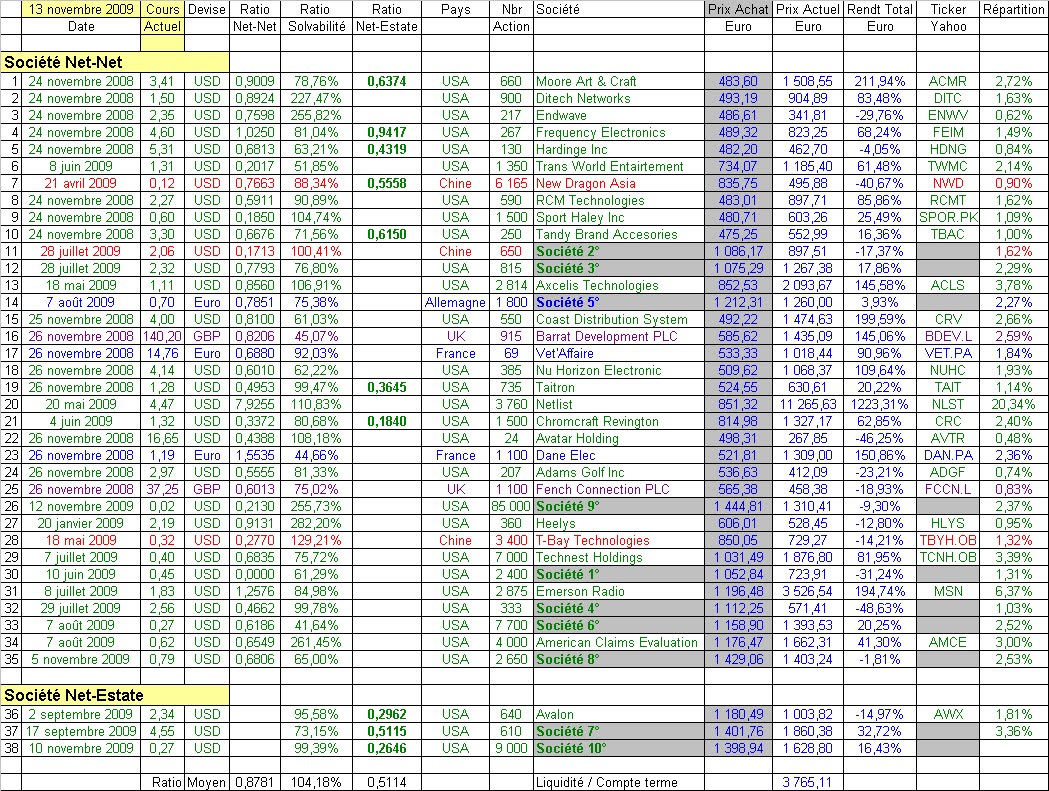Click the 'New Dragon Asia' cell
Image resolution: width=1049 pixels, height=791 pixels.
pos(619,183)
